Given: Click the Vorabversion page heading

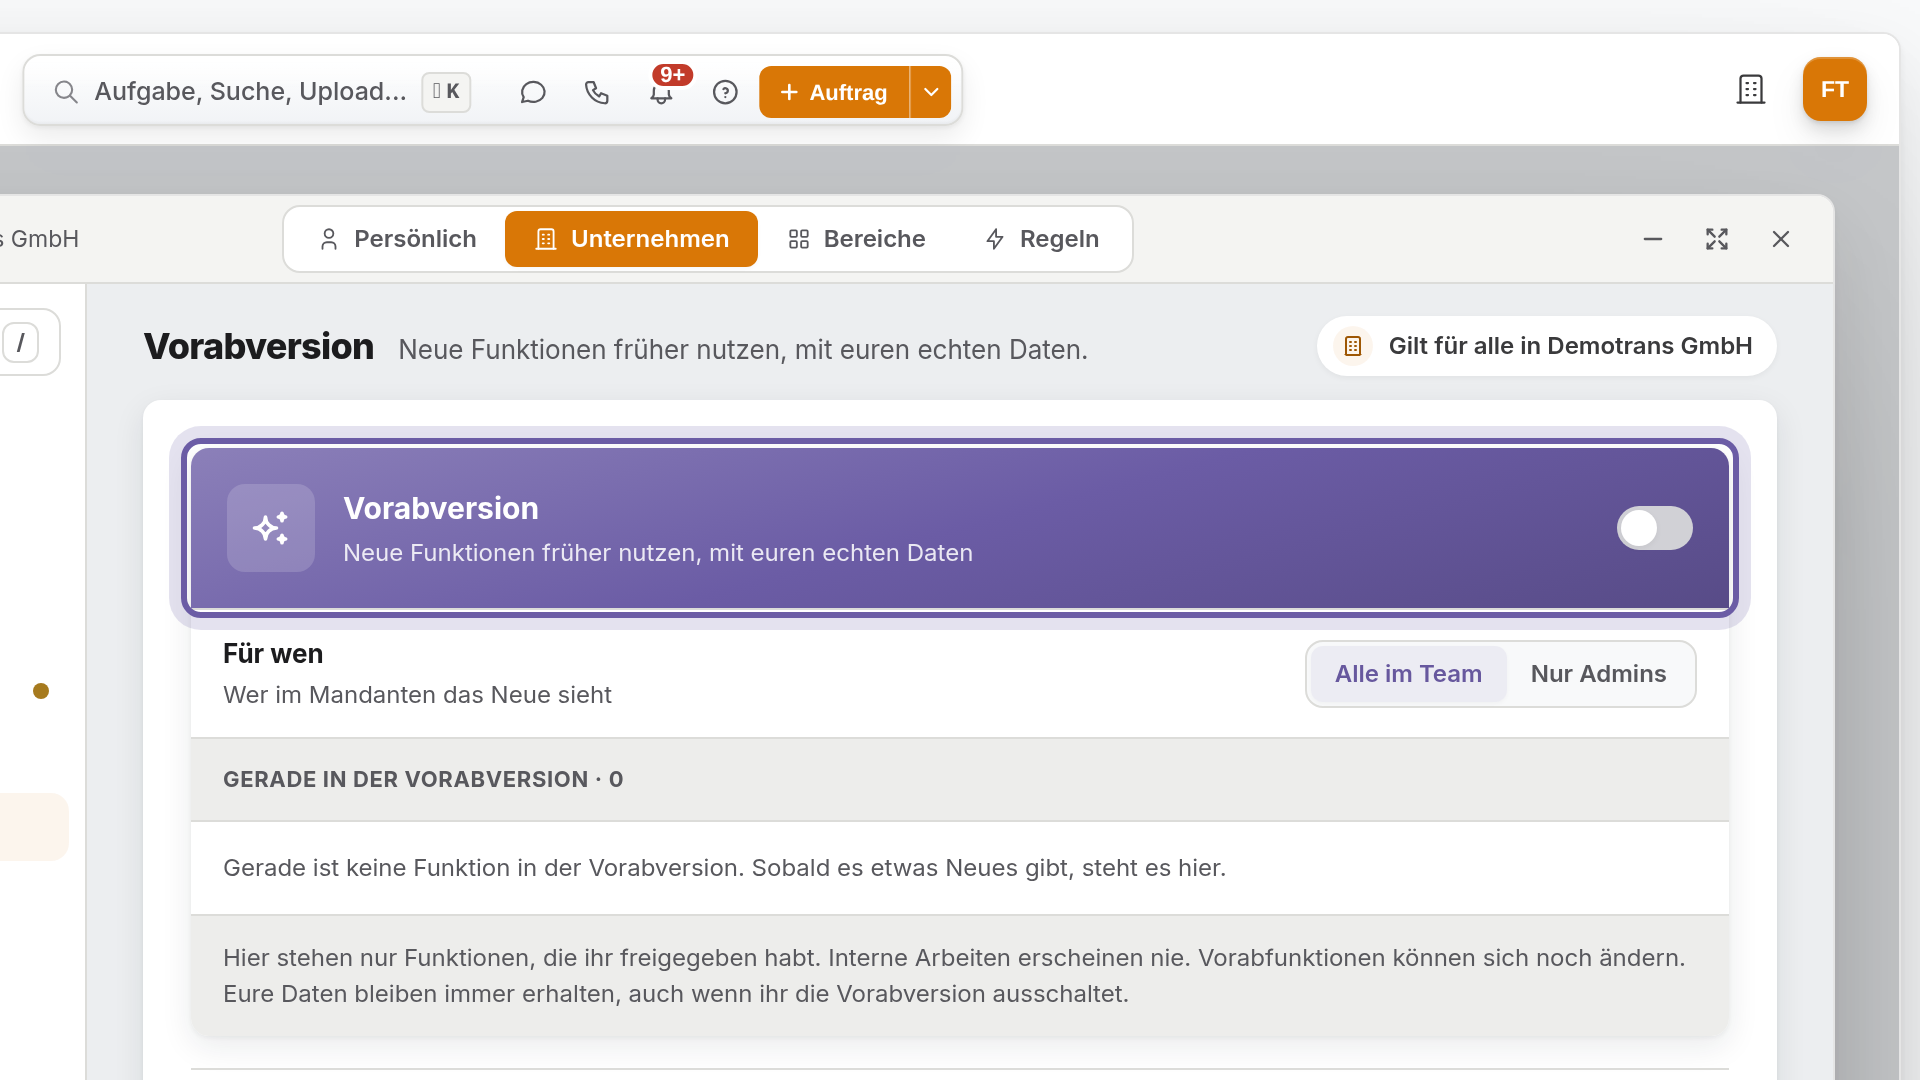Looking at the screenshot, I should tap(259, 347).
